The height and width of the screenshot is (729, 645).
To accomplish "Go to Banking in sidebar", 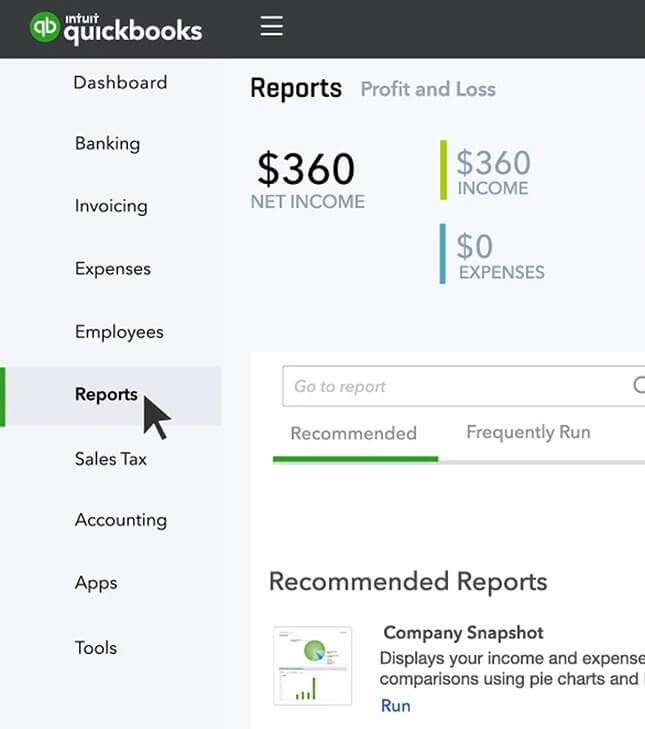I will click(107, 144).
